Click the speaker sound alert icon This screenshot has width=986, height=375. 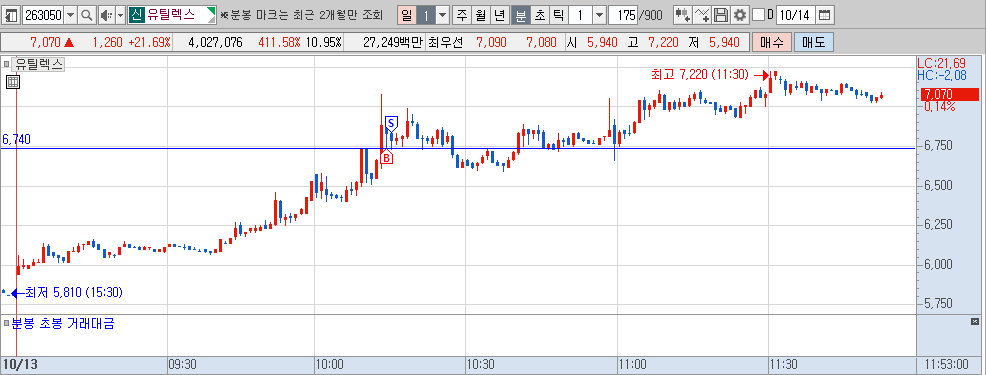(x=106, y=14)
